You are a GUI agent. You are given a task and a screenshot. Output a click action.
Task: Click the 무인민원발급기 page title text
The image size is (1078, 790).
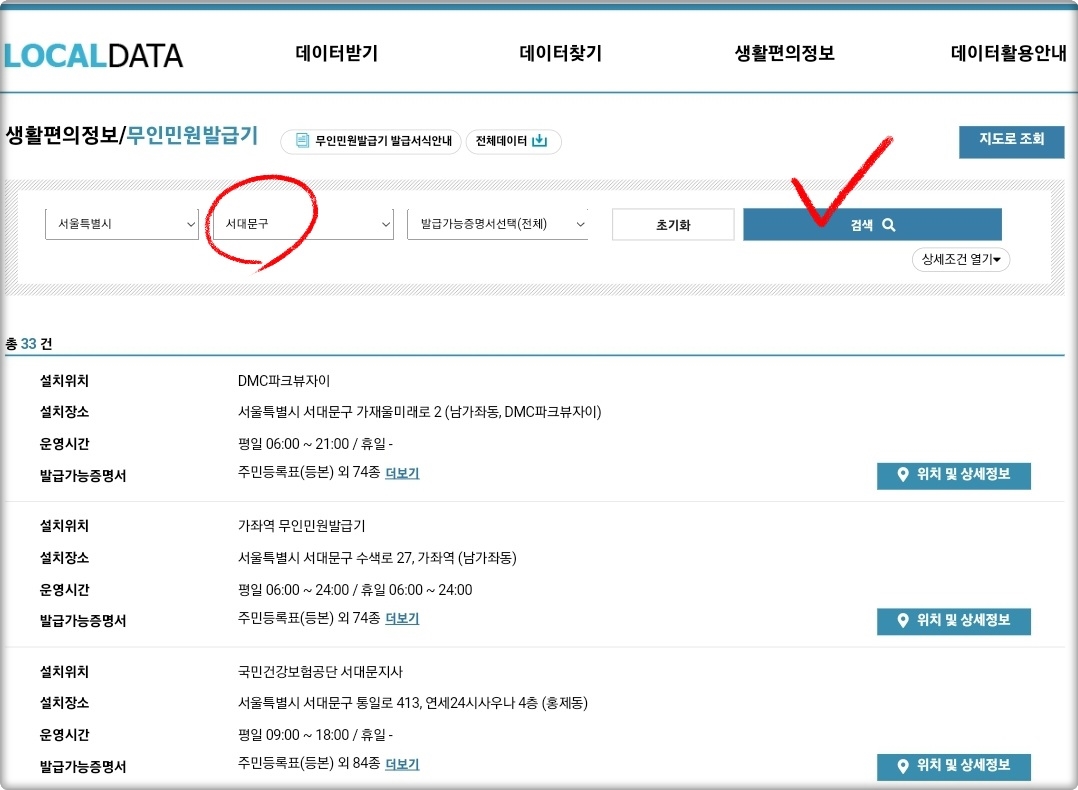(x=192, y=135)
